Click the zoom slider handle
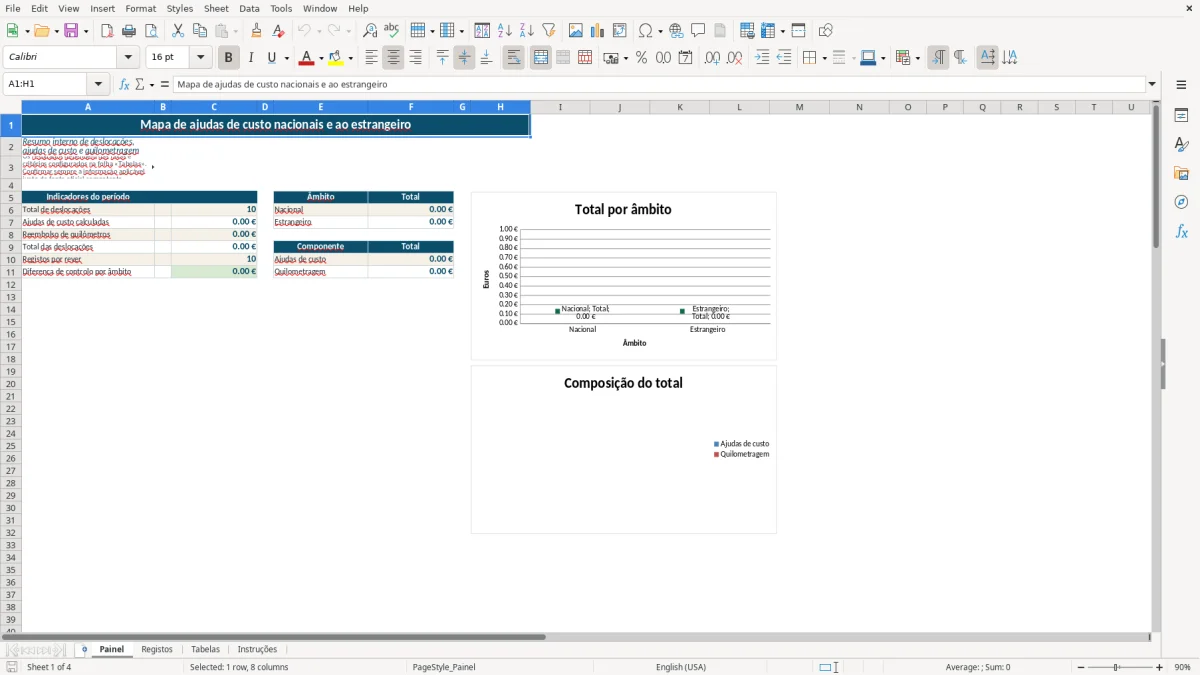 click(1116, 667)
